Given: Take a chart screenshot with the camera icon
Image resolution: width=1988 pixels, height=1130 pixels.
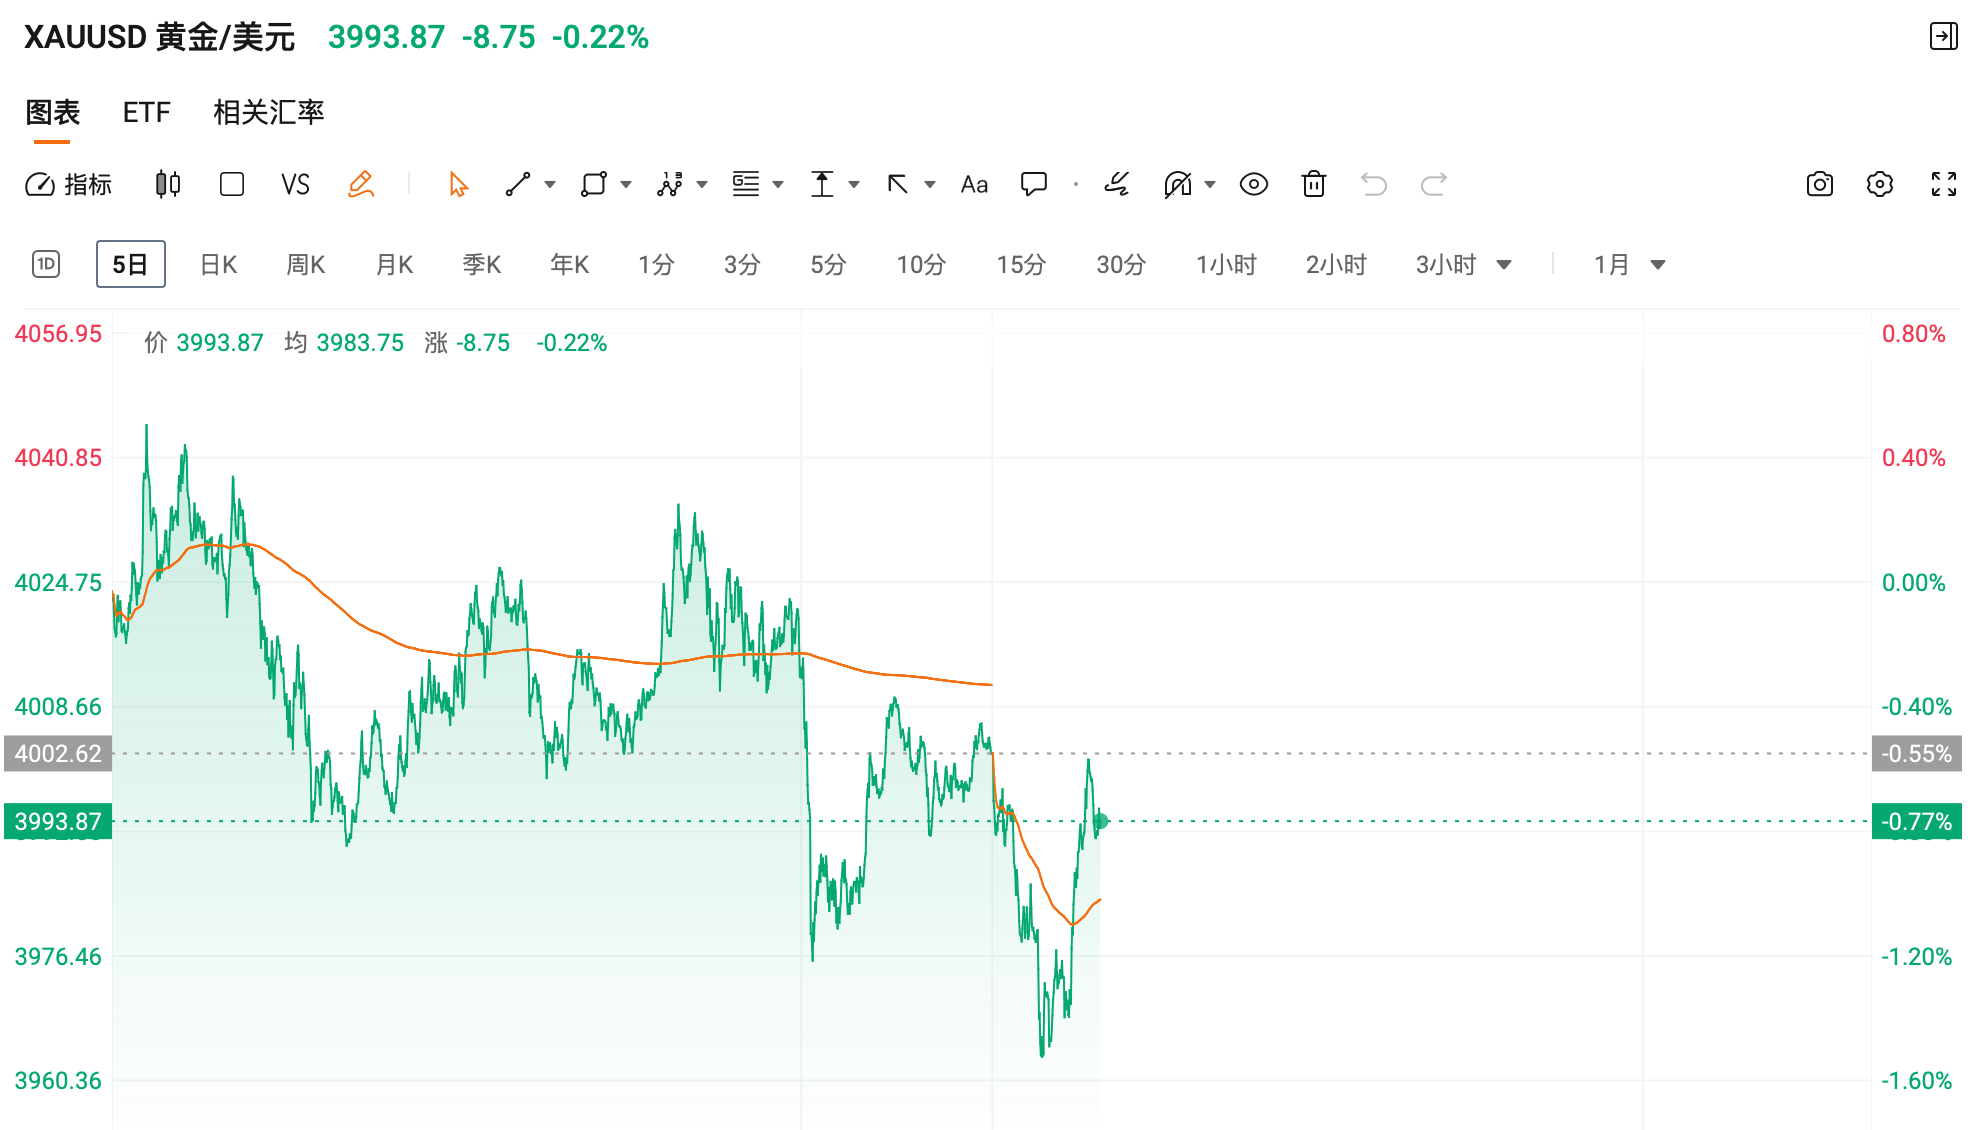Looking at the screenshot, I should coord(1820,184).
